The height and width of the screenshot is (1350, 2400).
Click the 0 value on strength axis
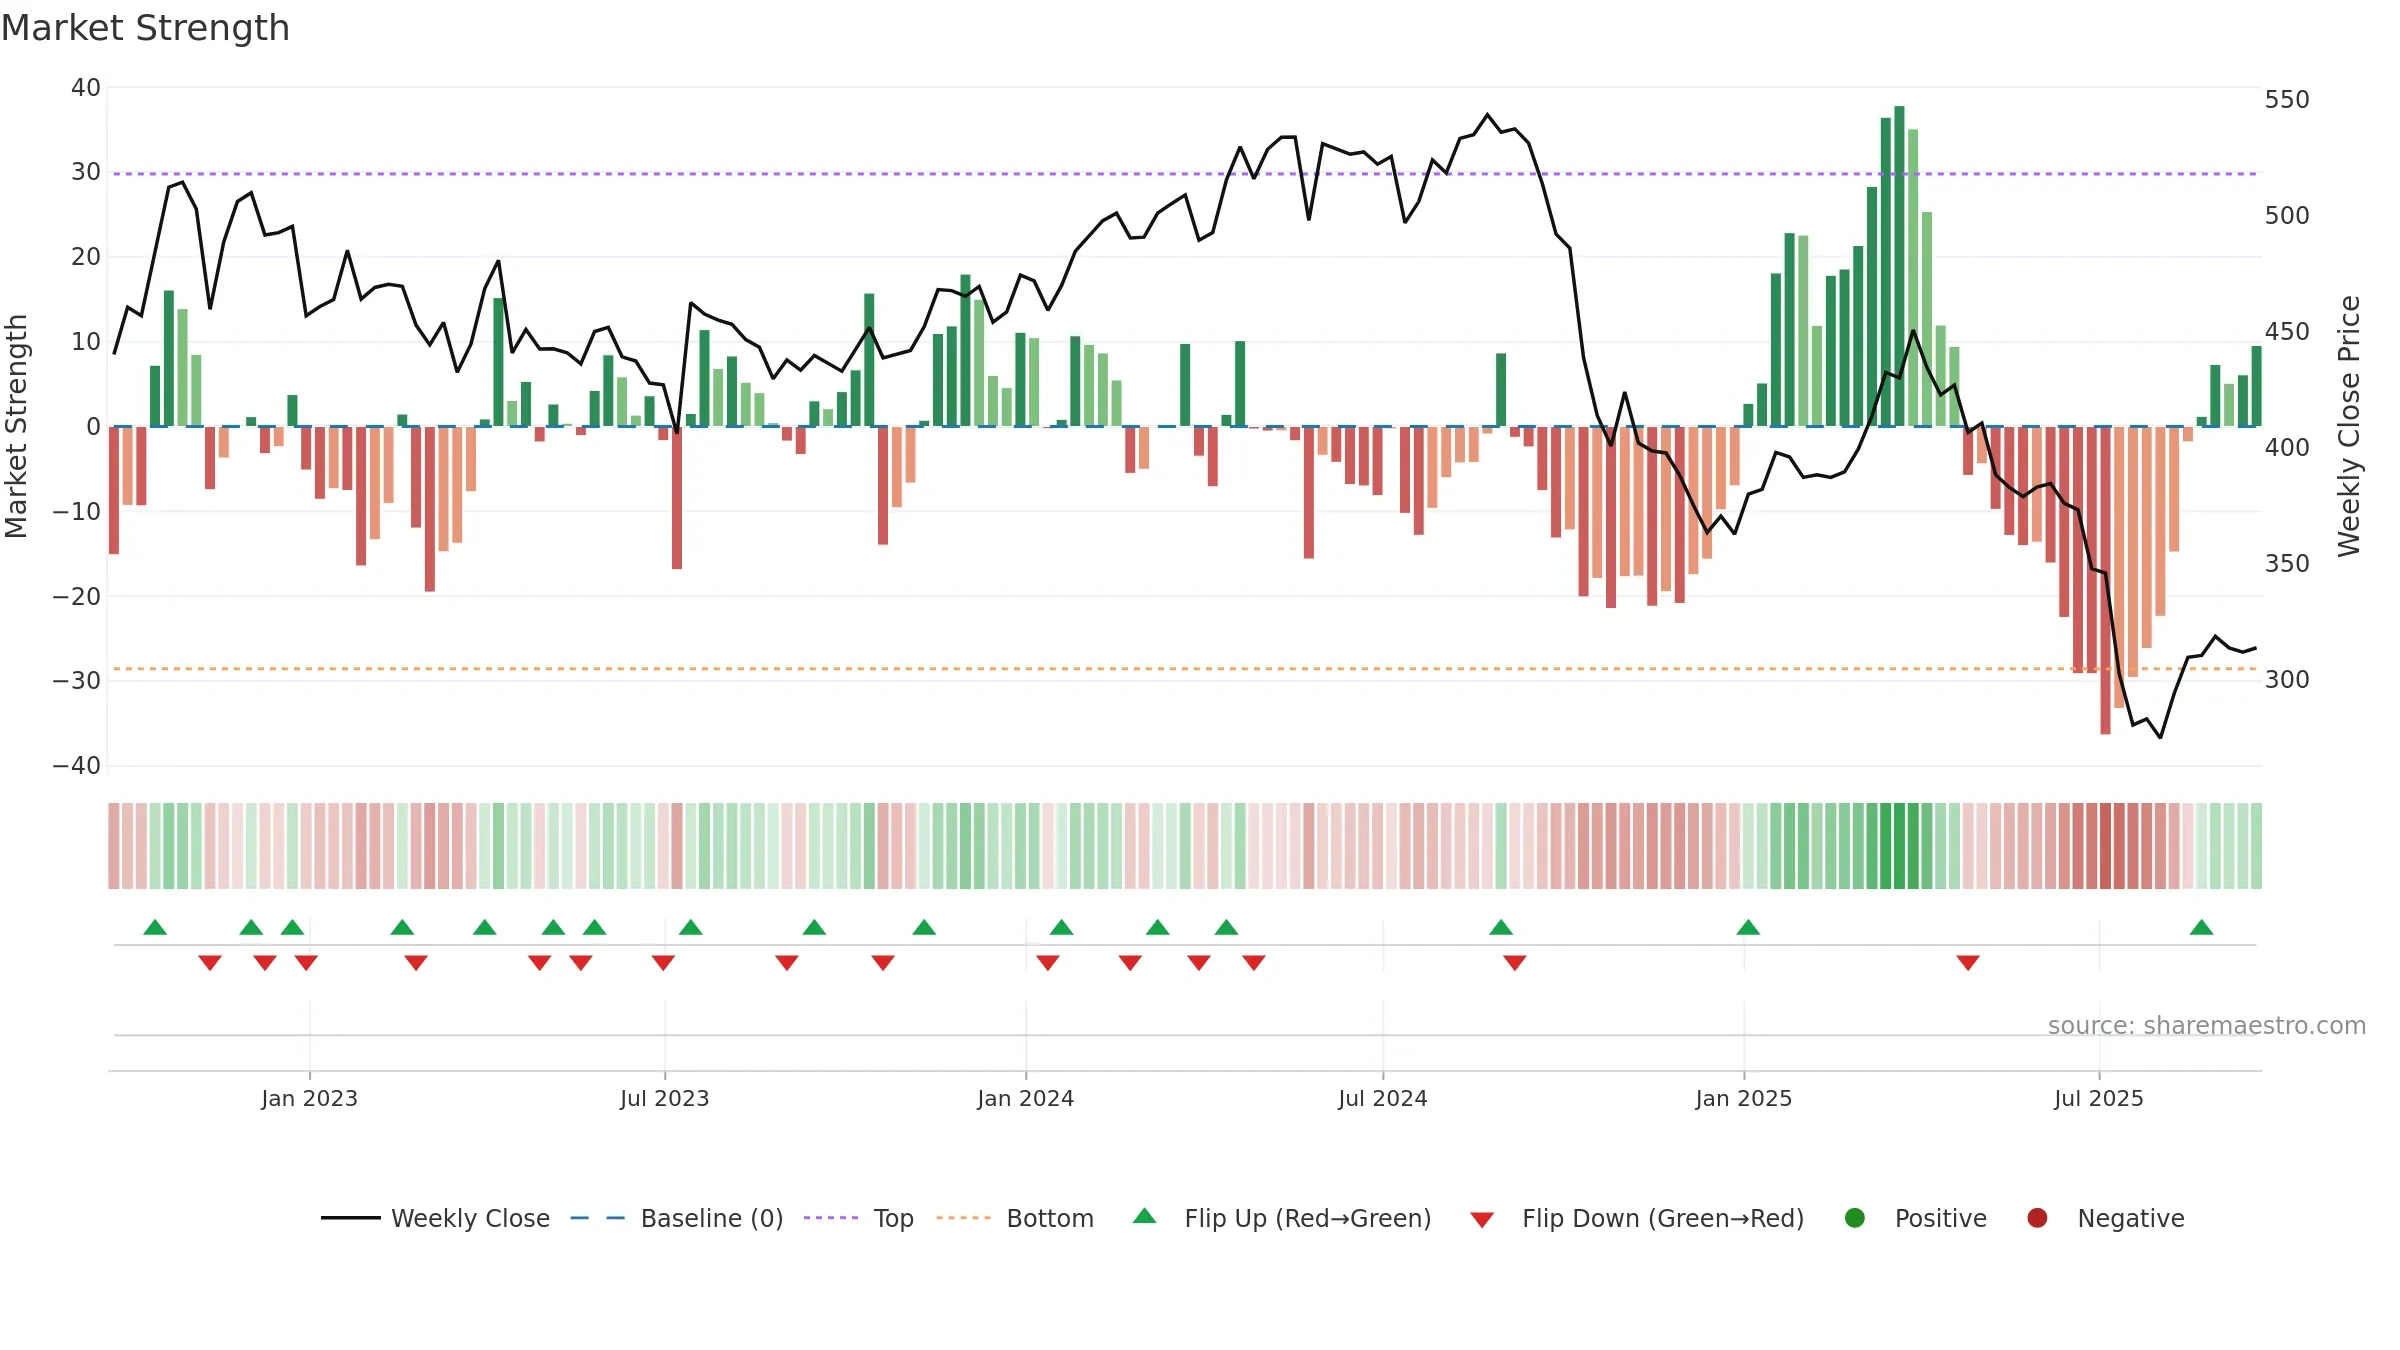(94, 427)
